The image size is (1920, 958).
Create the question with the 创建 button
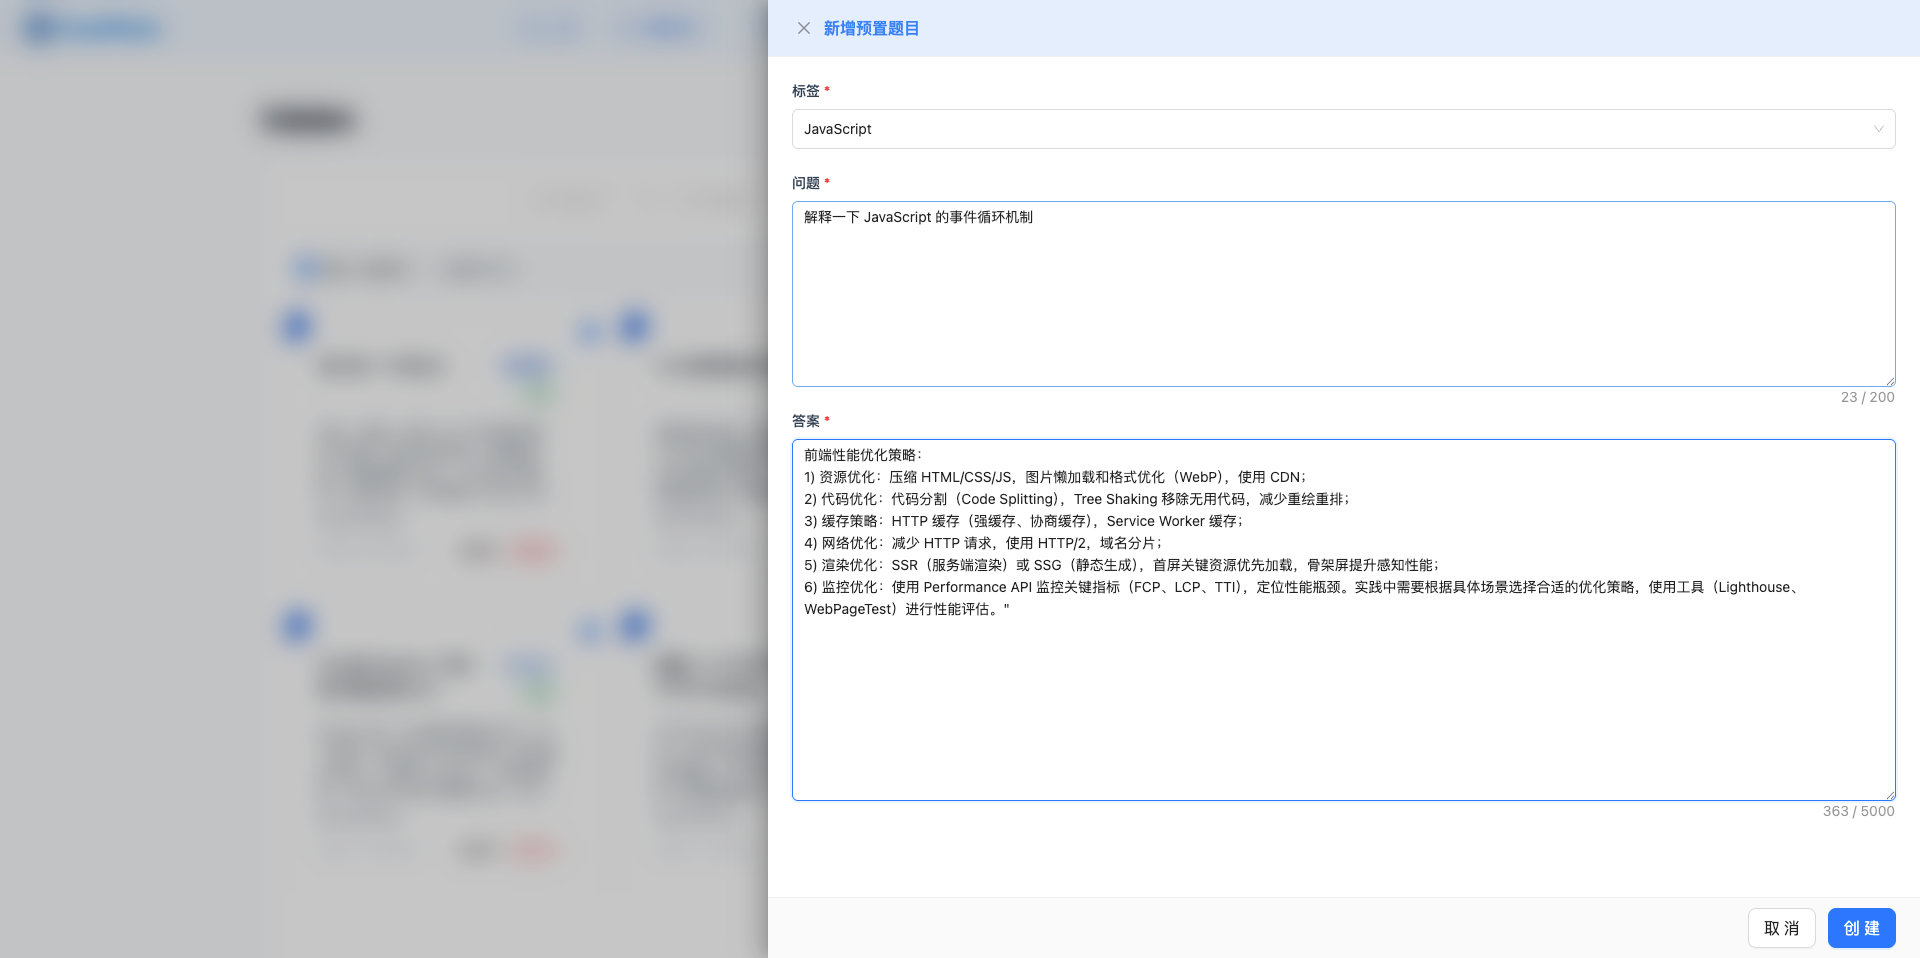click(1861, 928)
